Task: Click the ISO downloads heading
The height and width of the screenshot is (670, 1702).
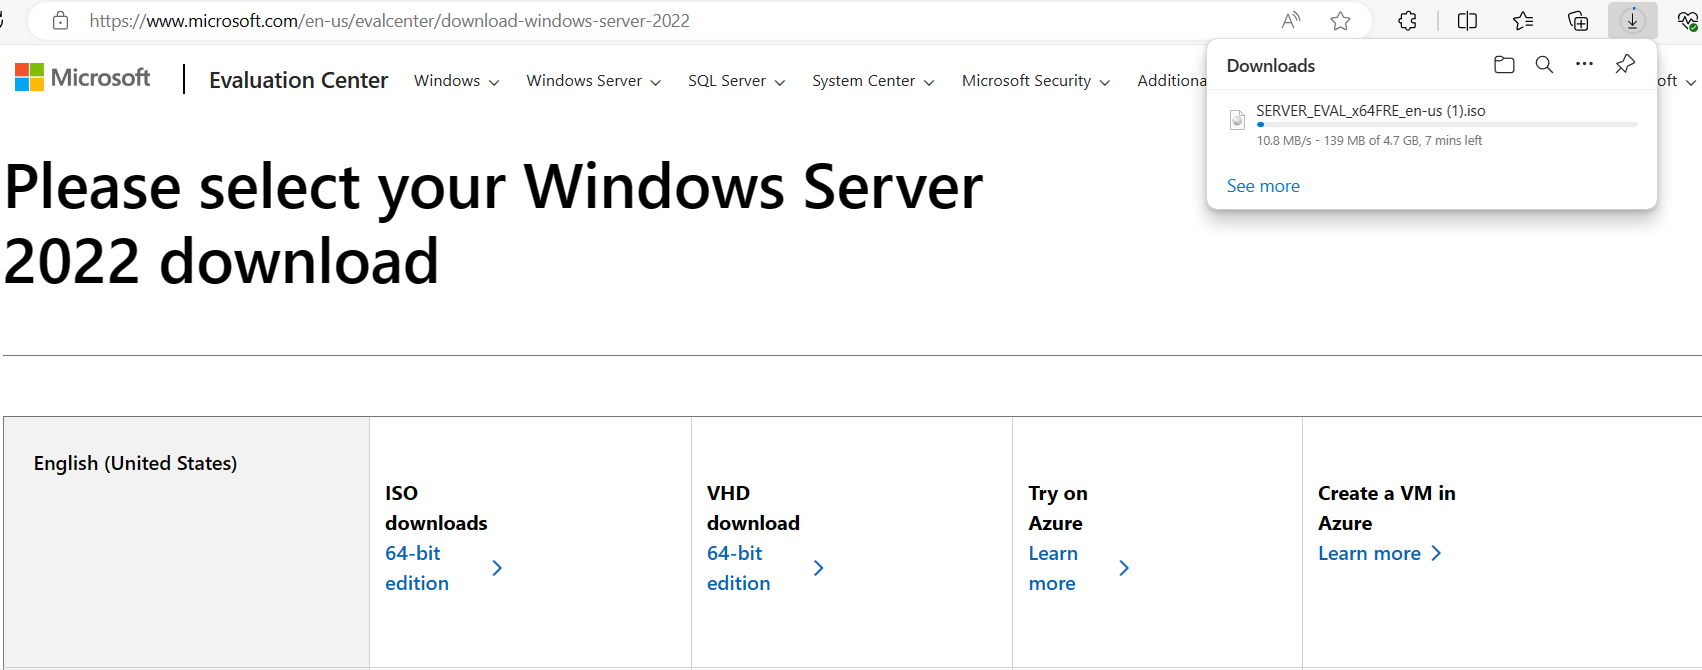Action: [436, 508]
